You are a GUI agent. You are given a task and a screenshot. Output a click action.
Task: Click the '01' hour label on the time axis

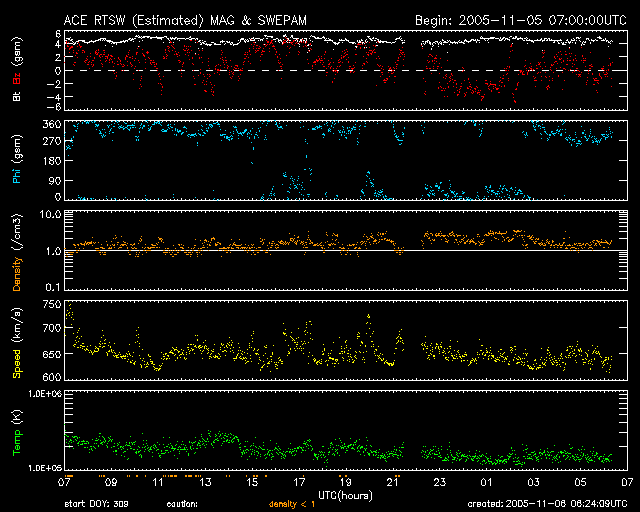[x=487, y=483]
